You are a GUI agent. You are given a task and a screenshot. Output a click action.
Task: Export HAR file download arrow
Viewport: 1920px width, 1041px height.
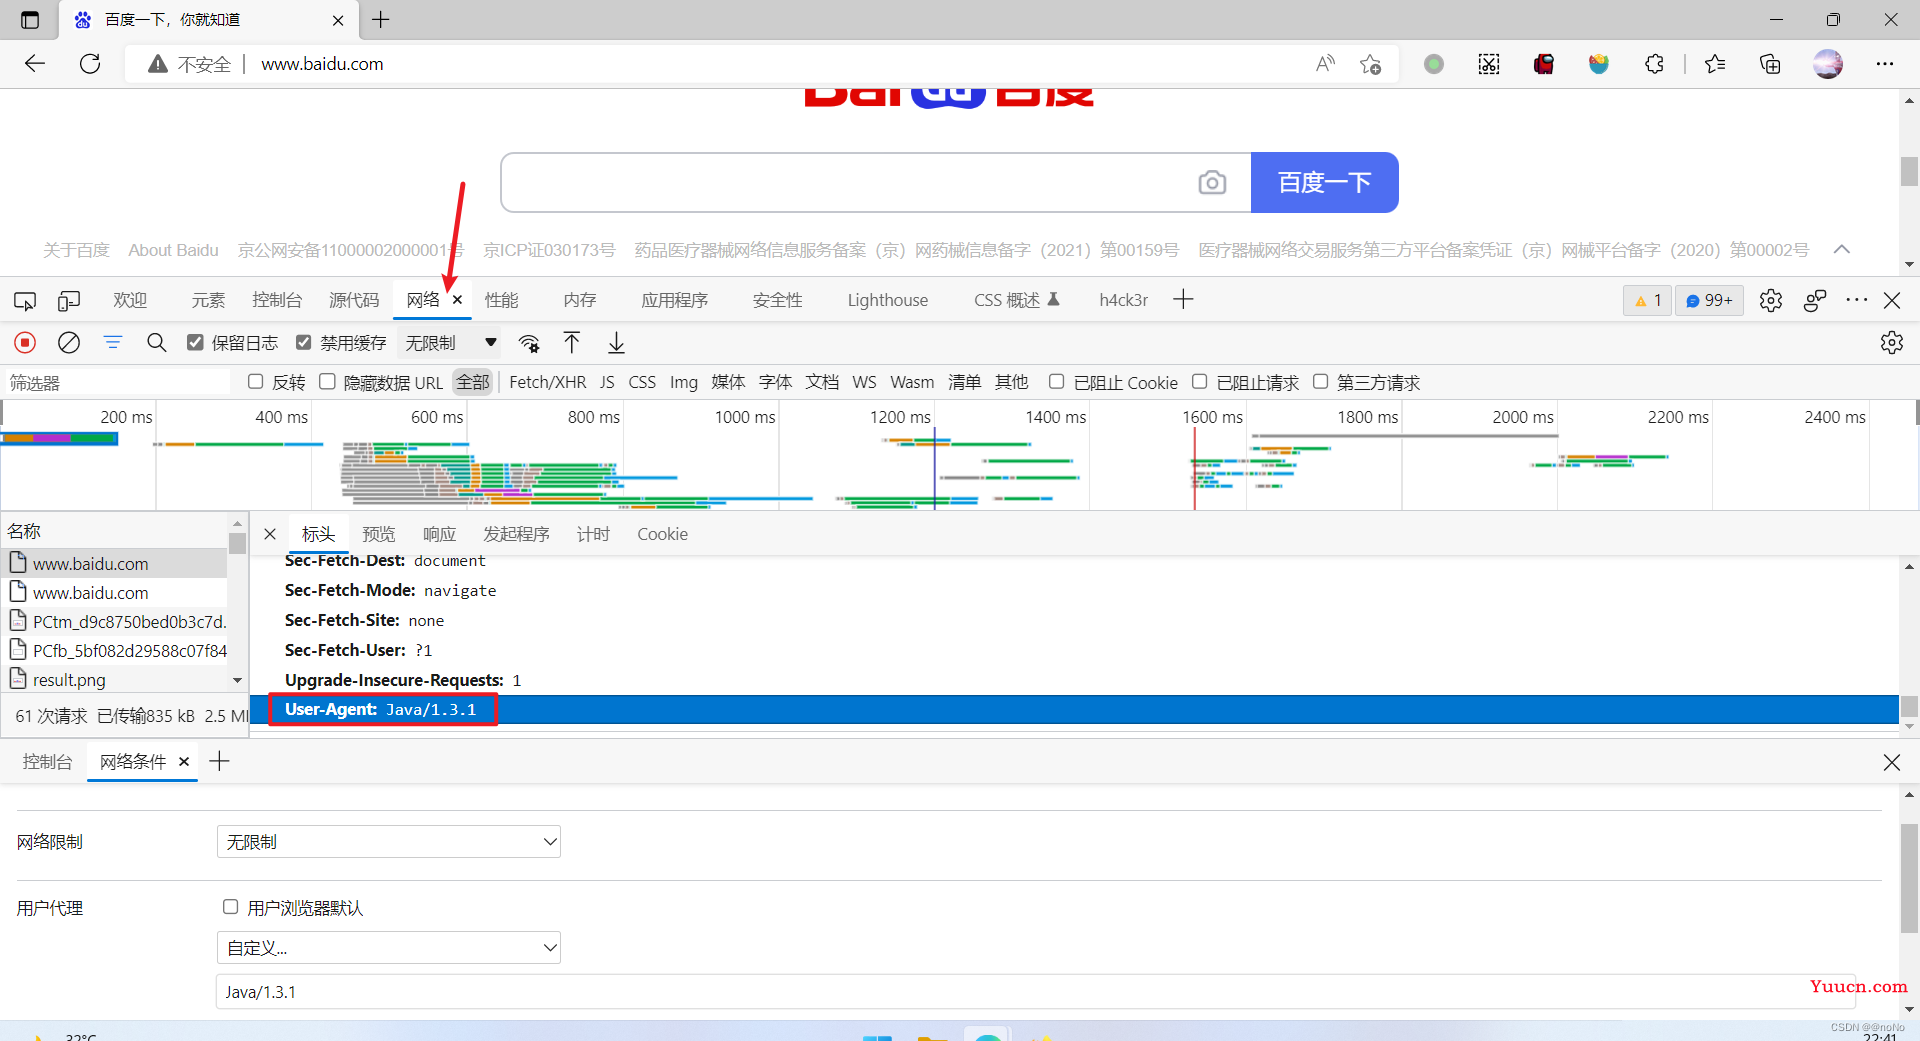click(x=617, y=343)
